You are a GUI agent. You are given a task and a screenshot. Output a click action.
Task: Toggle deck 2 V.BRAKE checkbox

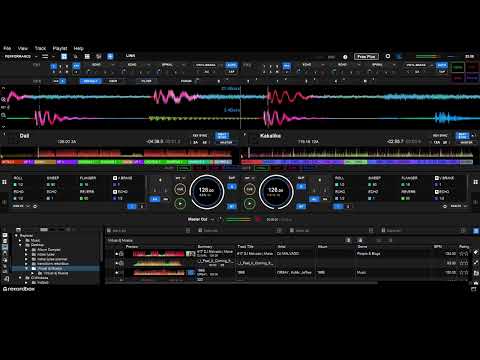click(x=437, y=178)
